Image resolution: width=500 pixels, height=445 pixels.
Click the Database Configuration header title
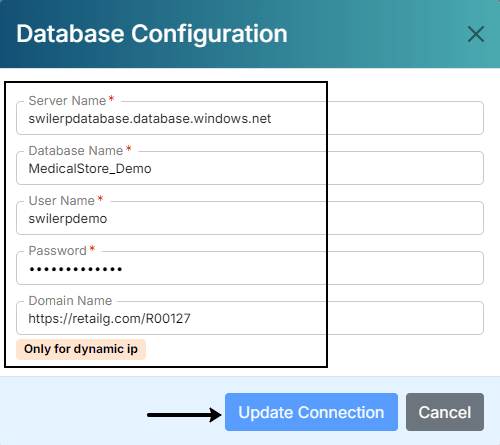click(x=152, y=34)
